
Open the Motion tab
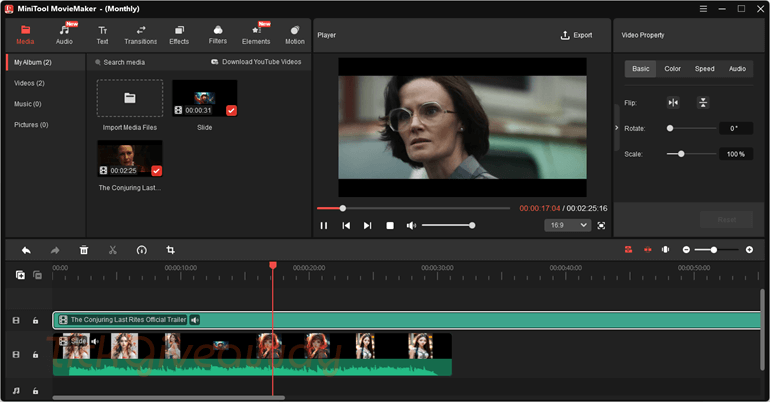(295, 35)
